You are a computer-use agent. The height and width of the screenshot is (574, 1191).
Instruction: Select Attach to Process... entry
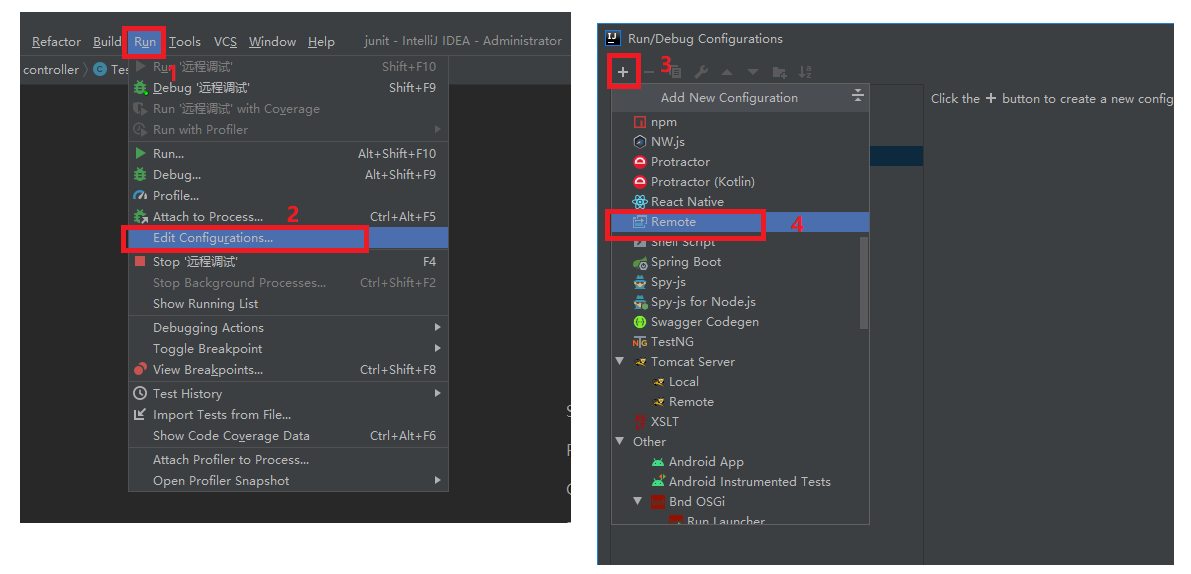[x=289, y=217]
